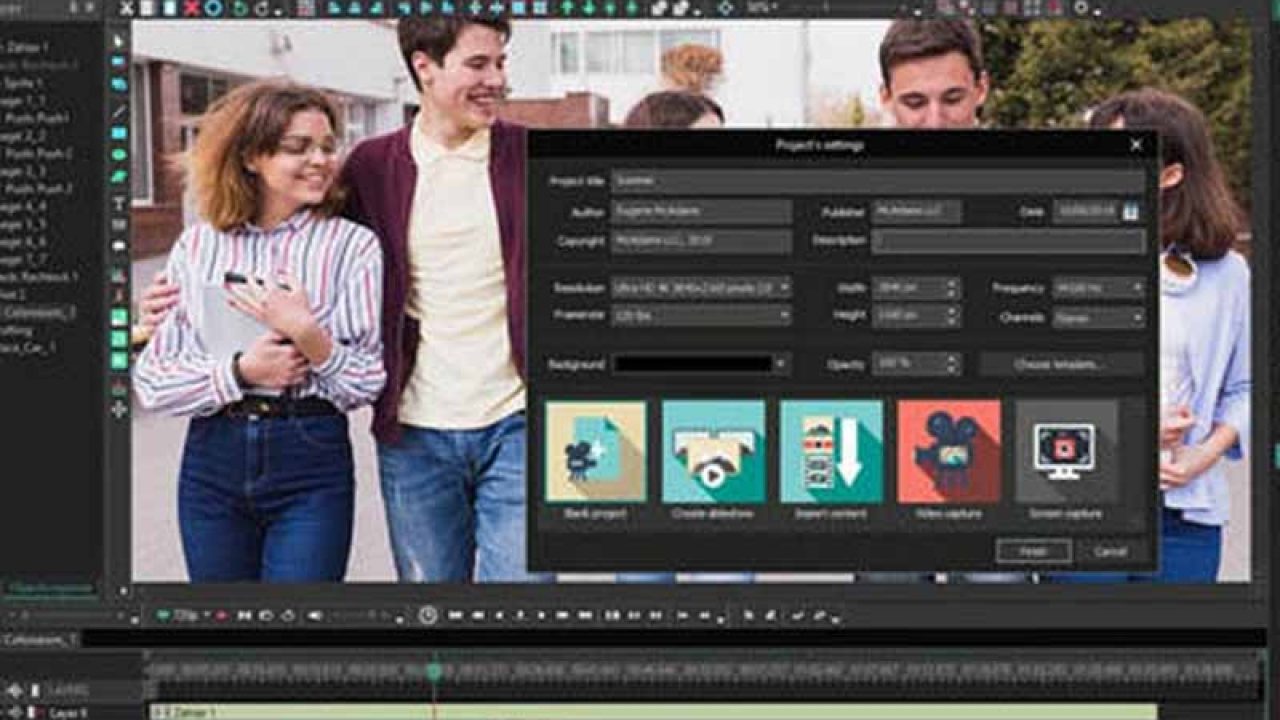
Task: Click the Height spinner down arrow
Action: [951, 322]
